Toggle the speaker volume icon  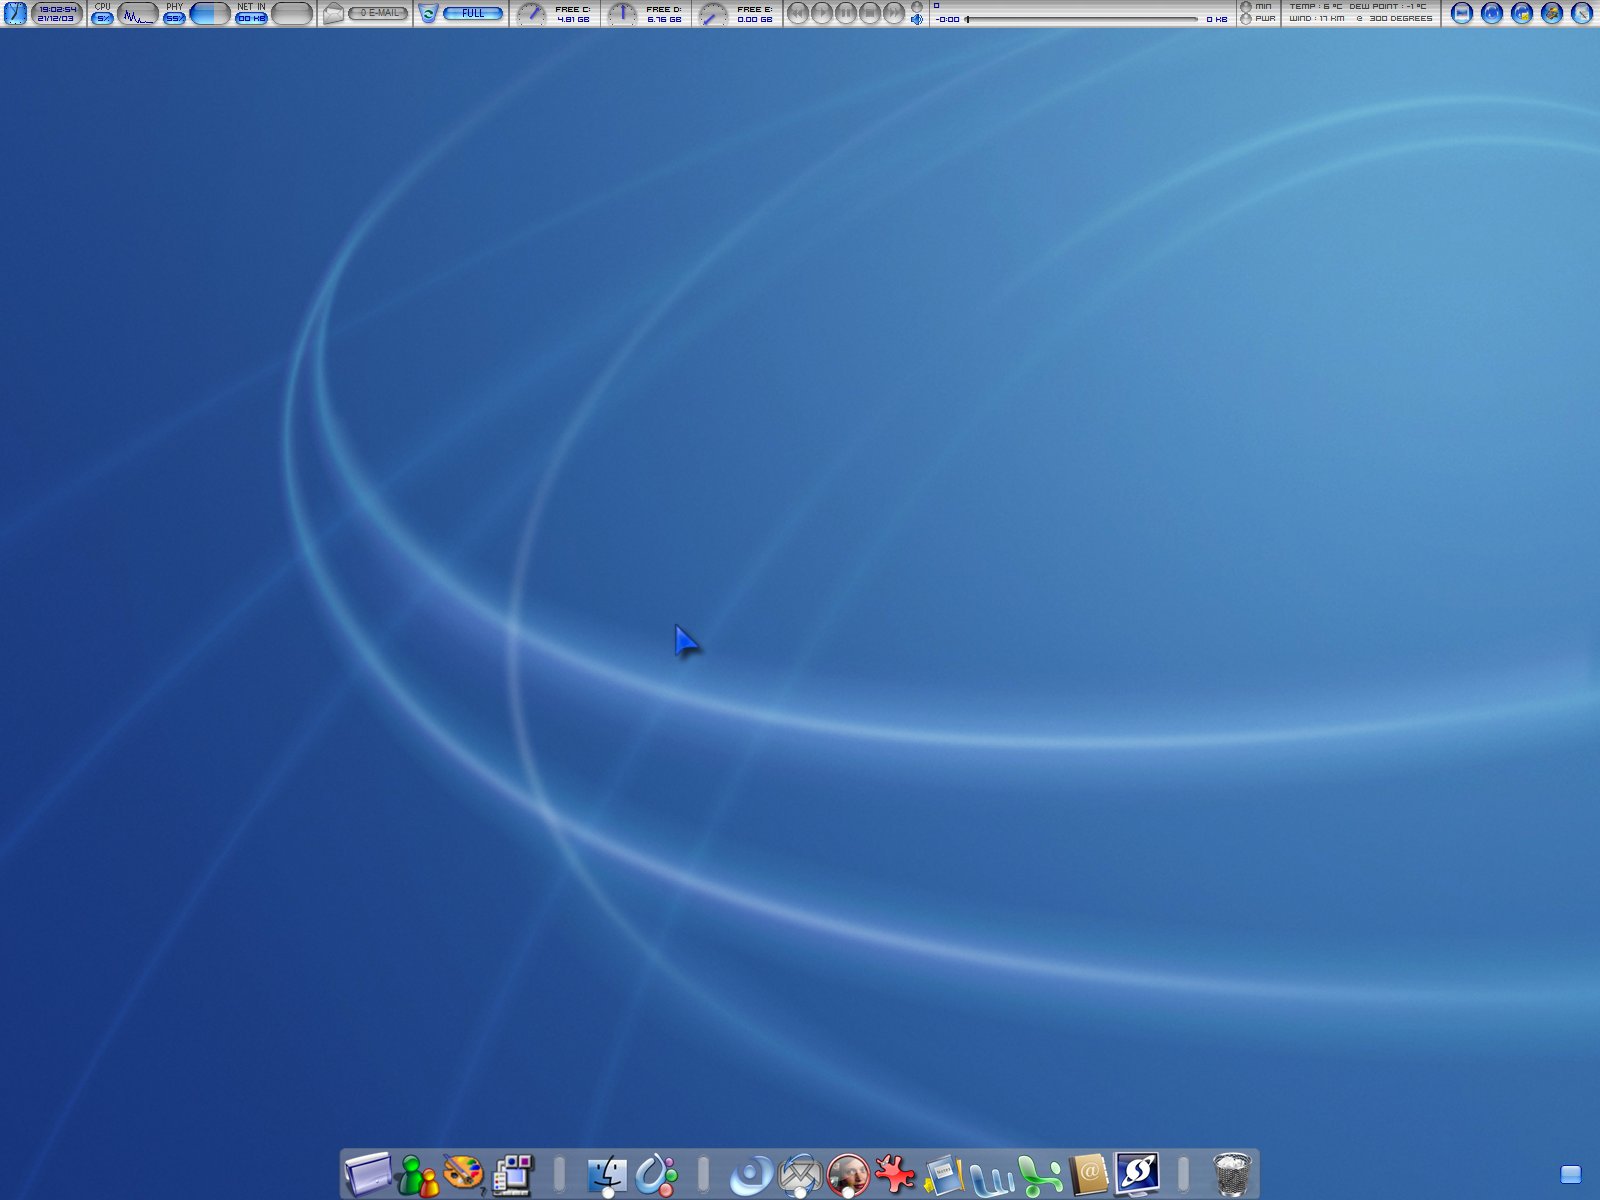[917, 19]
